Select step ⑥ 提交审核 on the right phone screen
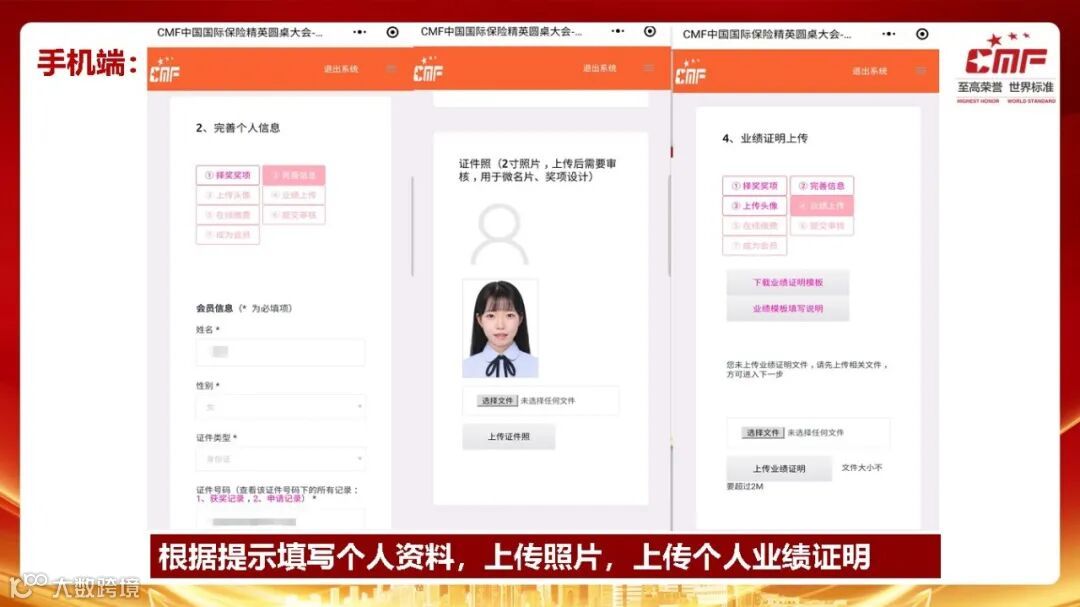Screen dimensions: 1080x607 pyautogui.click(x=822, y=225)
